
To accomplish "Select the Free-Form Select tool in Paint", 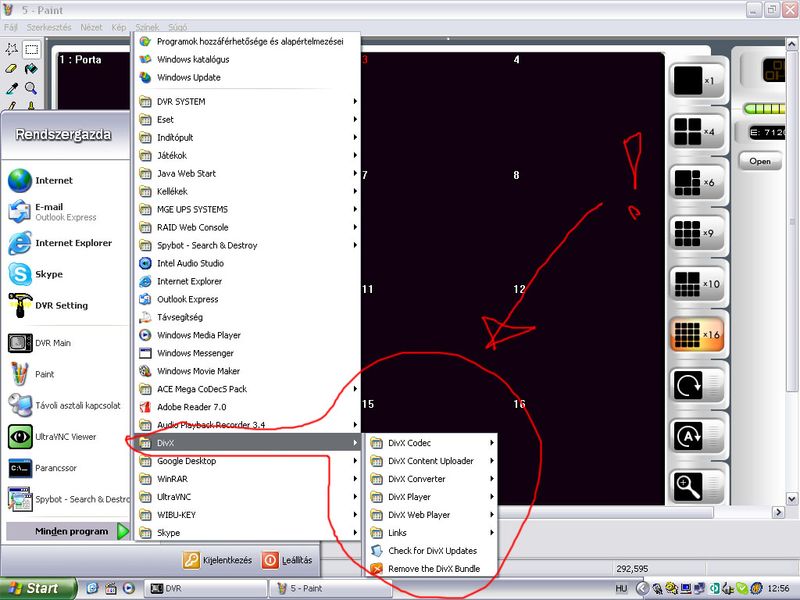I will (x=12, y=49).
